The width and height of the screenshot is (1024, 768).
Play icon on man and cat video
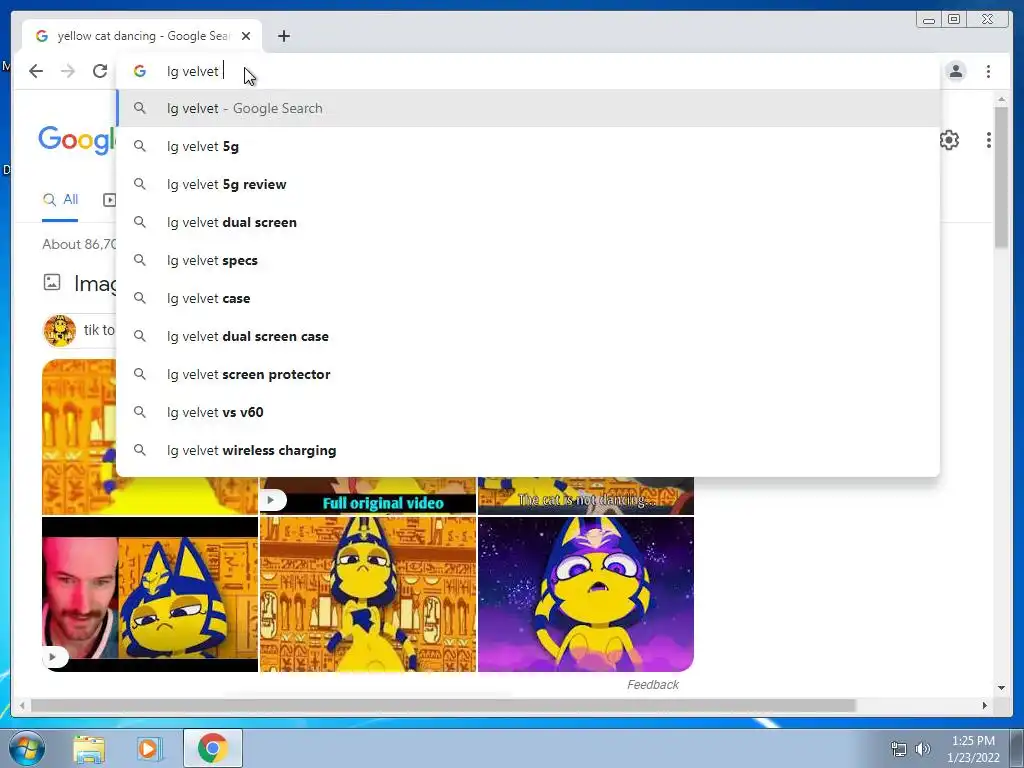(55, 657)
